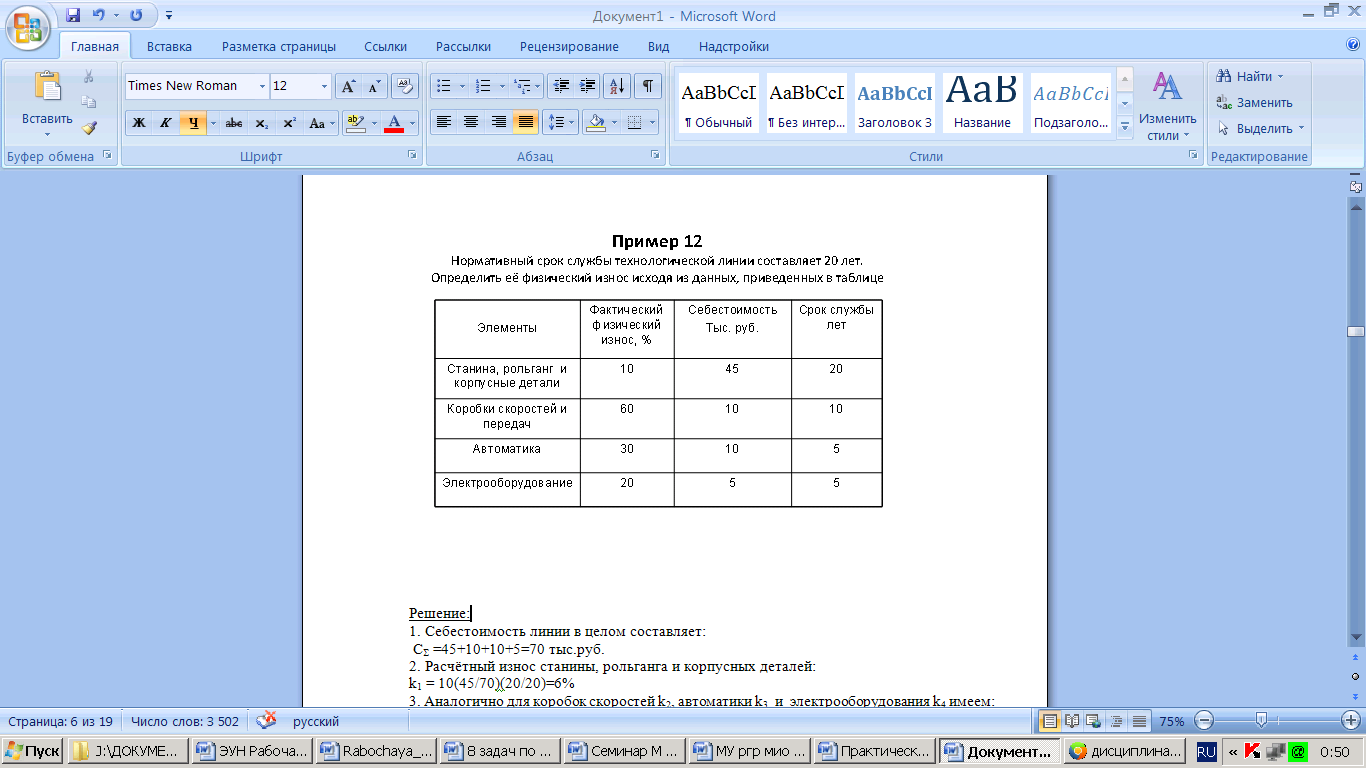The image size is (1366, 768).
Task: Open Рецензирование tab
Action: (x=569, y=47)
